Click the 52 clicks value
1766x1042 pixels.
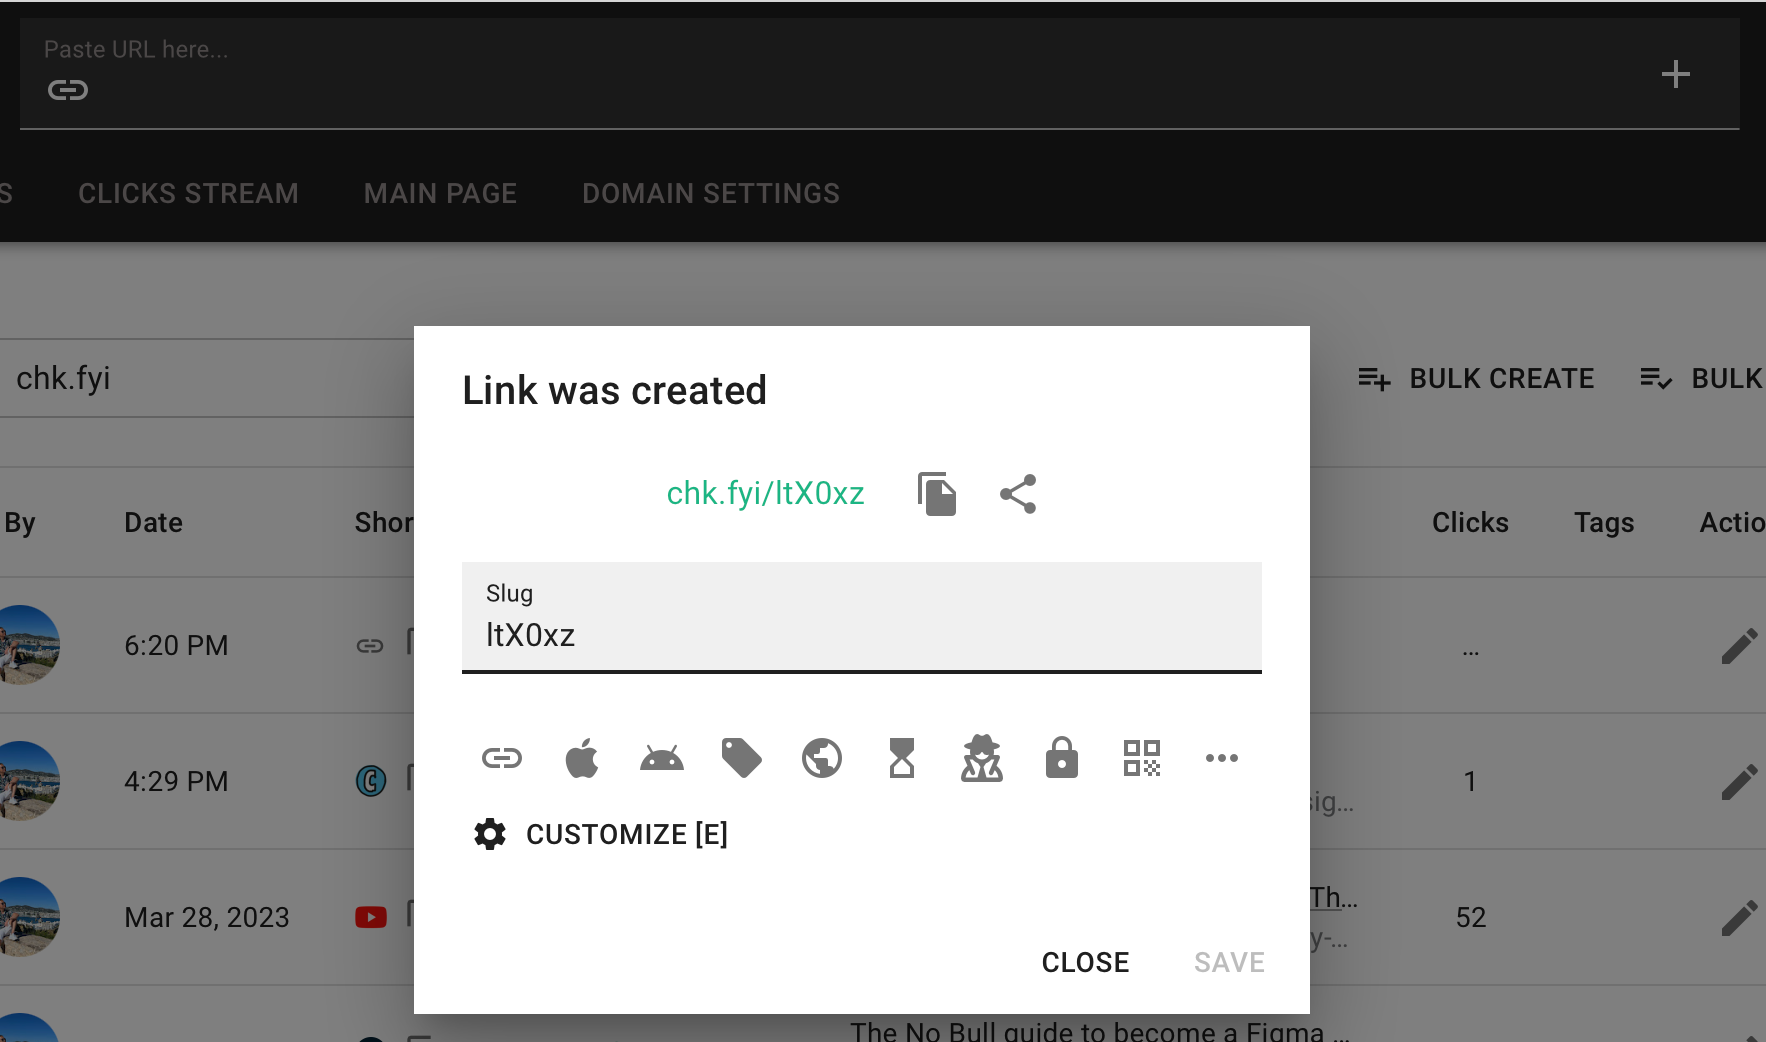(1471, 917)
